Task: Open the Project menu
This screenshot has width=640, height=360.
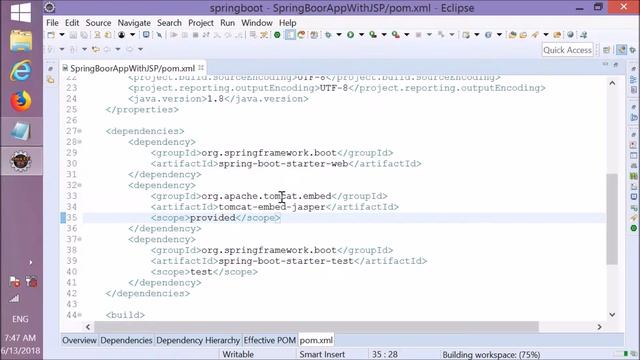Action: click(201, 23)
